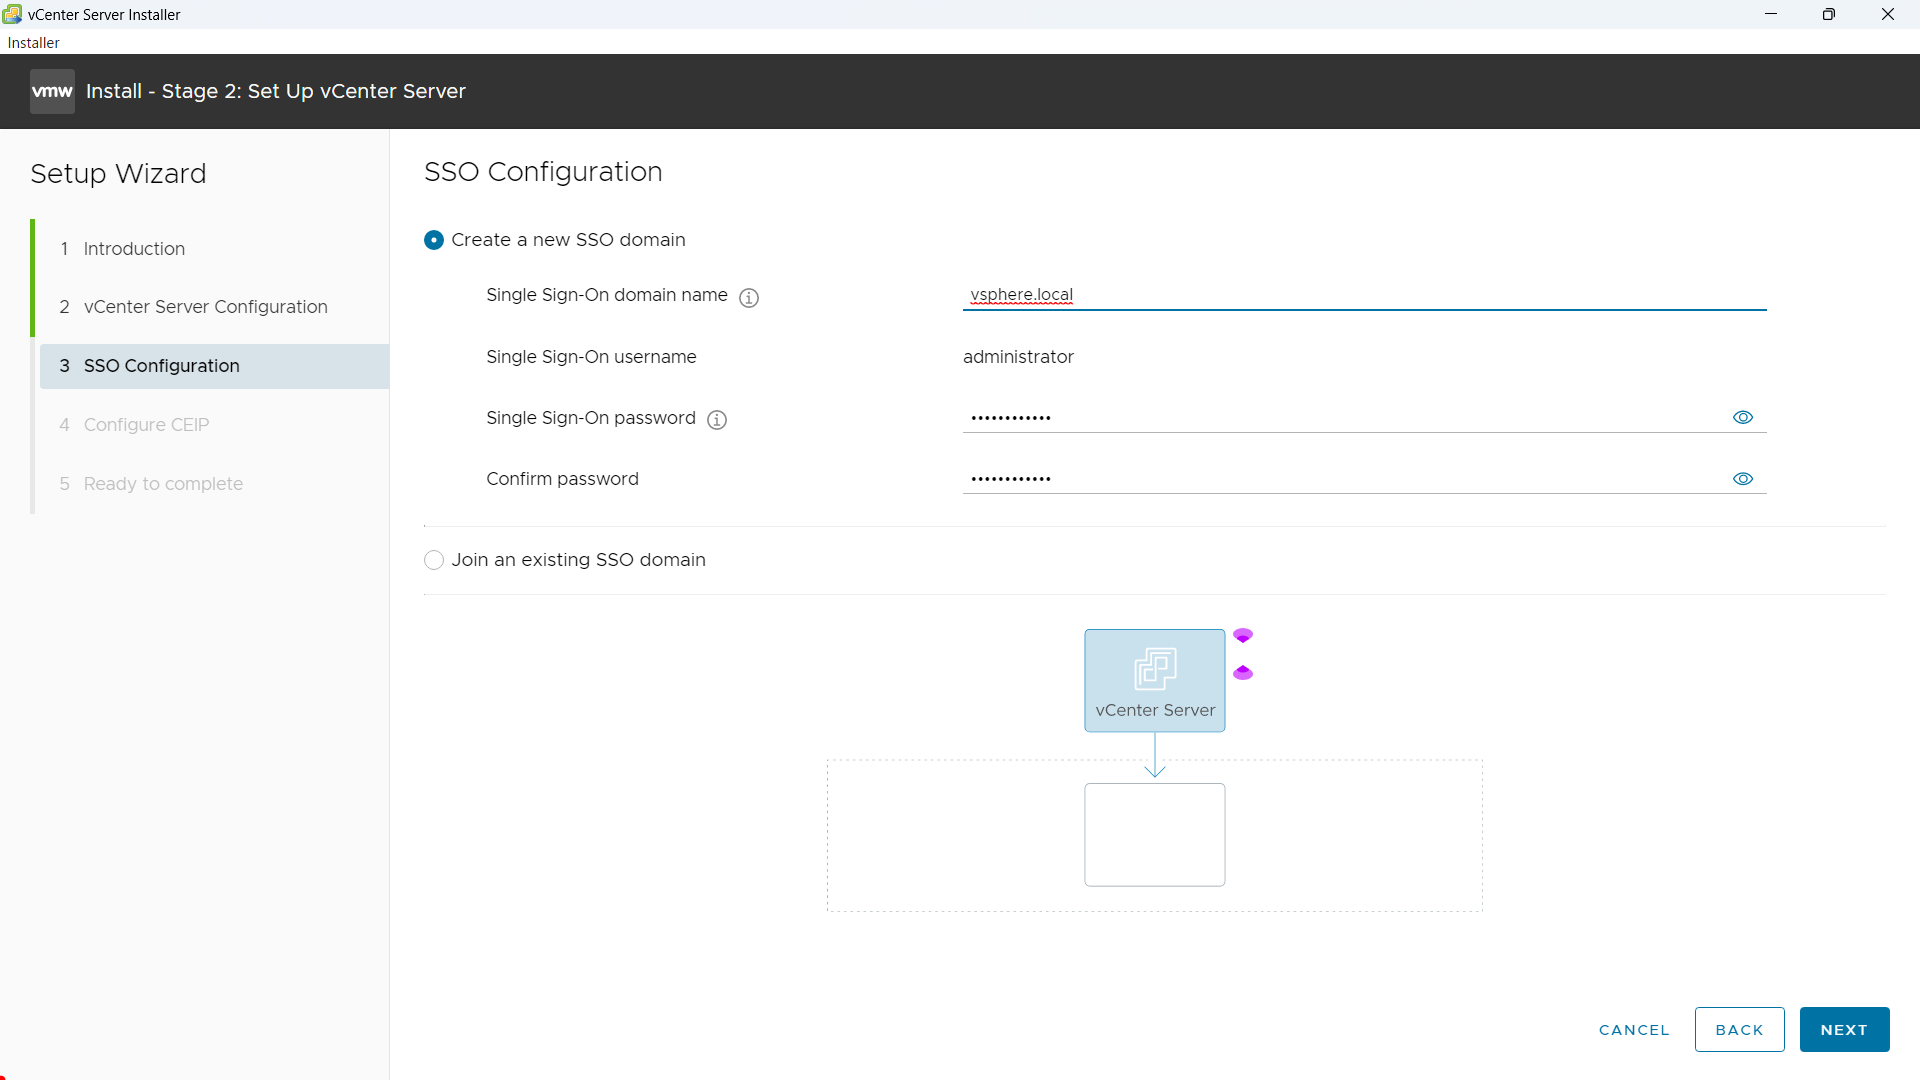Image resolution: width=1920 pixels, height=1080 pixels.
Task: Open vCenter Server Configuration step
Action: click(205, 307)
